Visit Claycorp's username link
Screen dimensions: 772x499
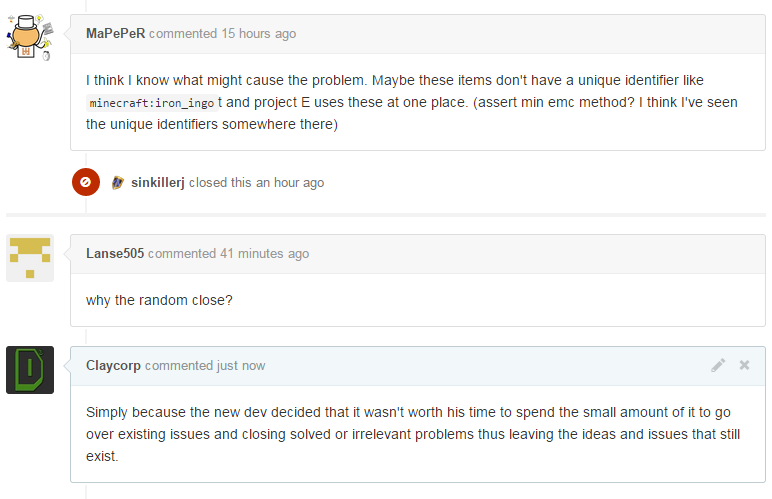(113, 366)
